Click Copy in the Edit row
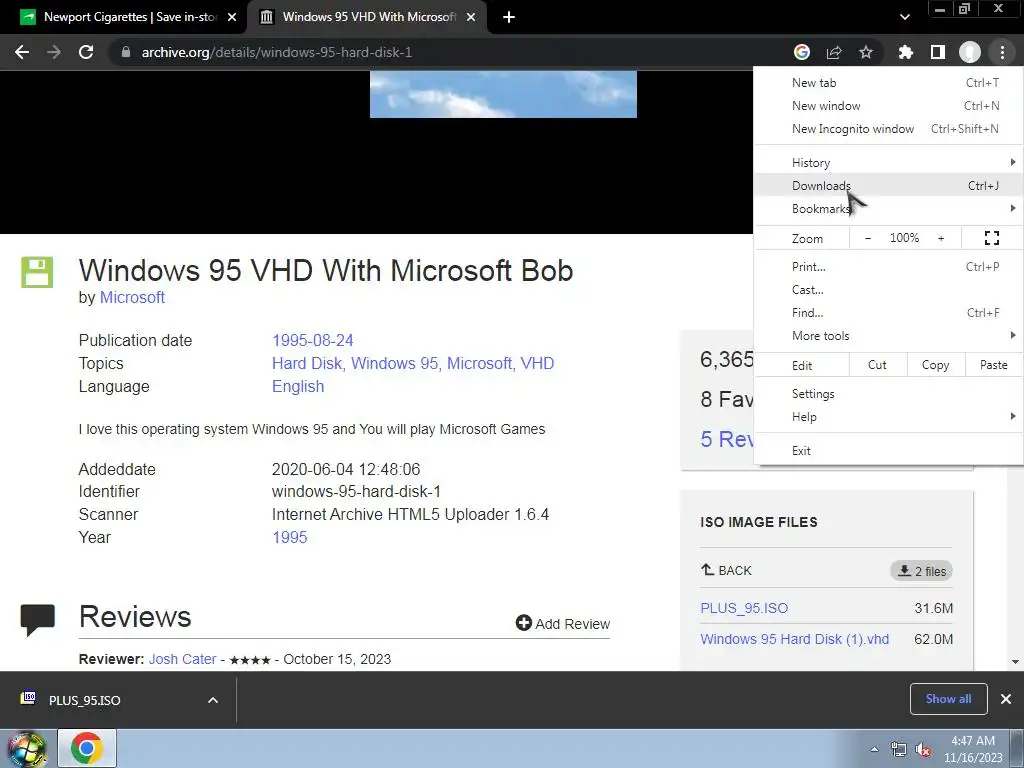The width and height of the screenshot is (1024, 768). tap(935, 365)
